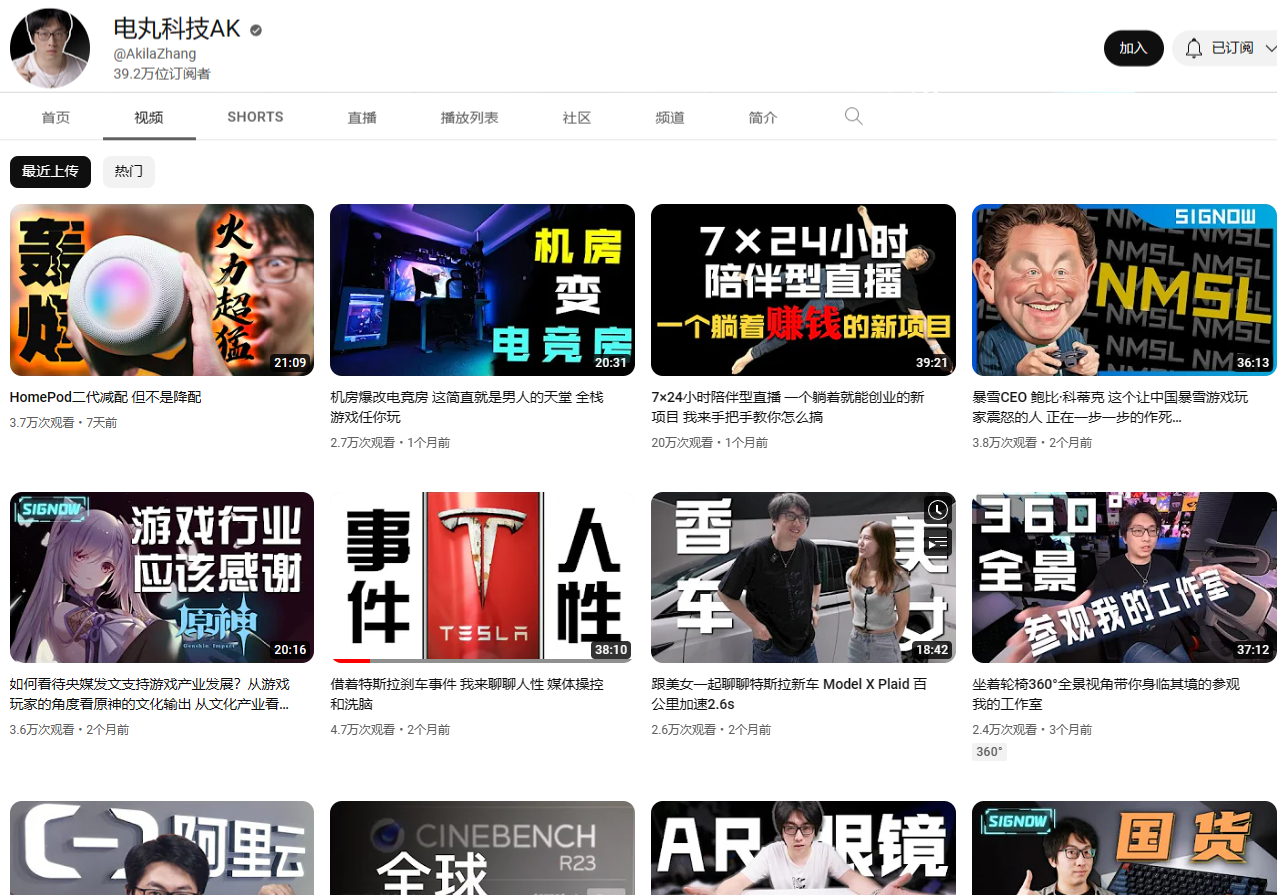Click title HomePod二代减配 但不是降配

coord(105,397)
